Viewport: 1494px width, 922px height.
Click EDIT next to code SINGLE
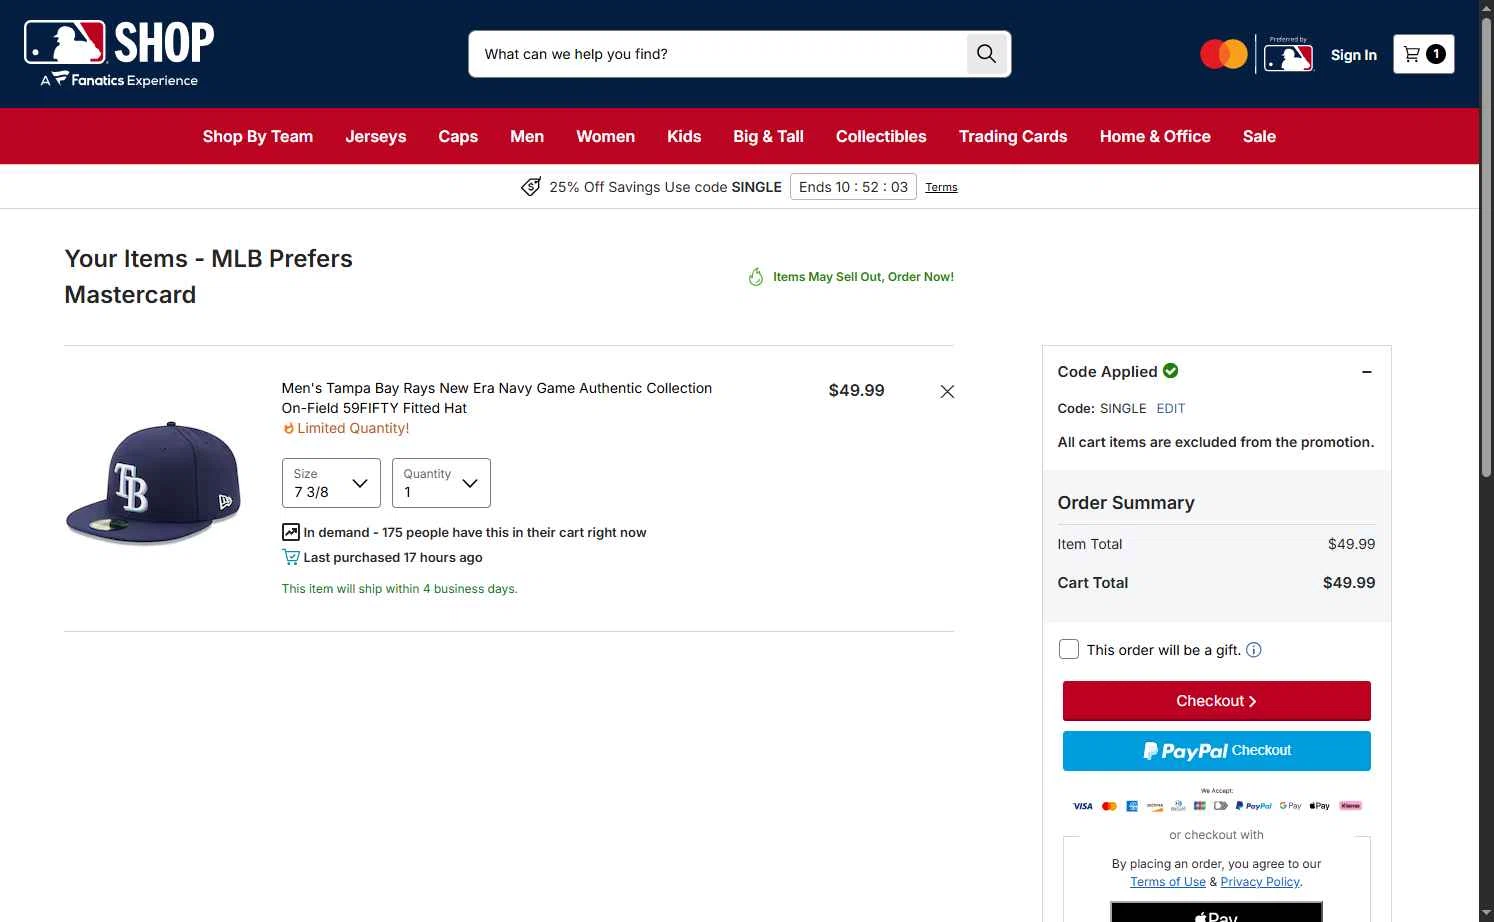(1171, 408)
